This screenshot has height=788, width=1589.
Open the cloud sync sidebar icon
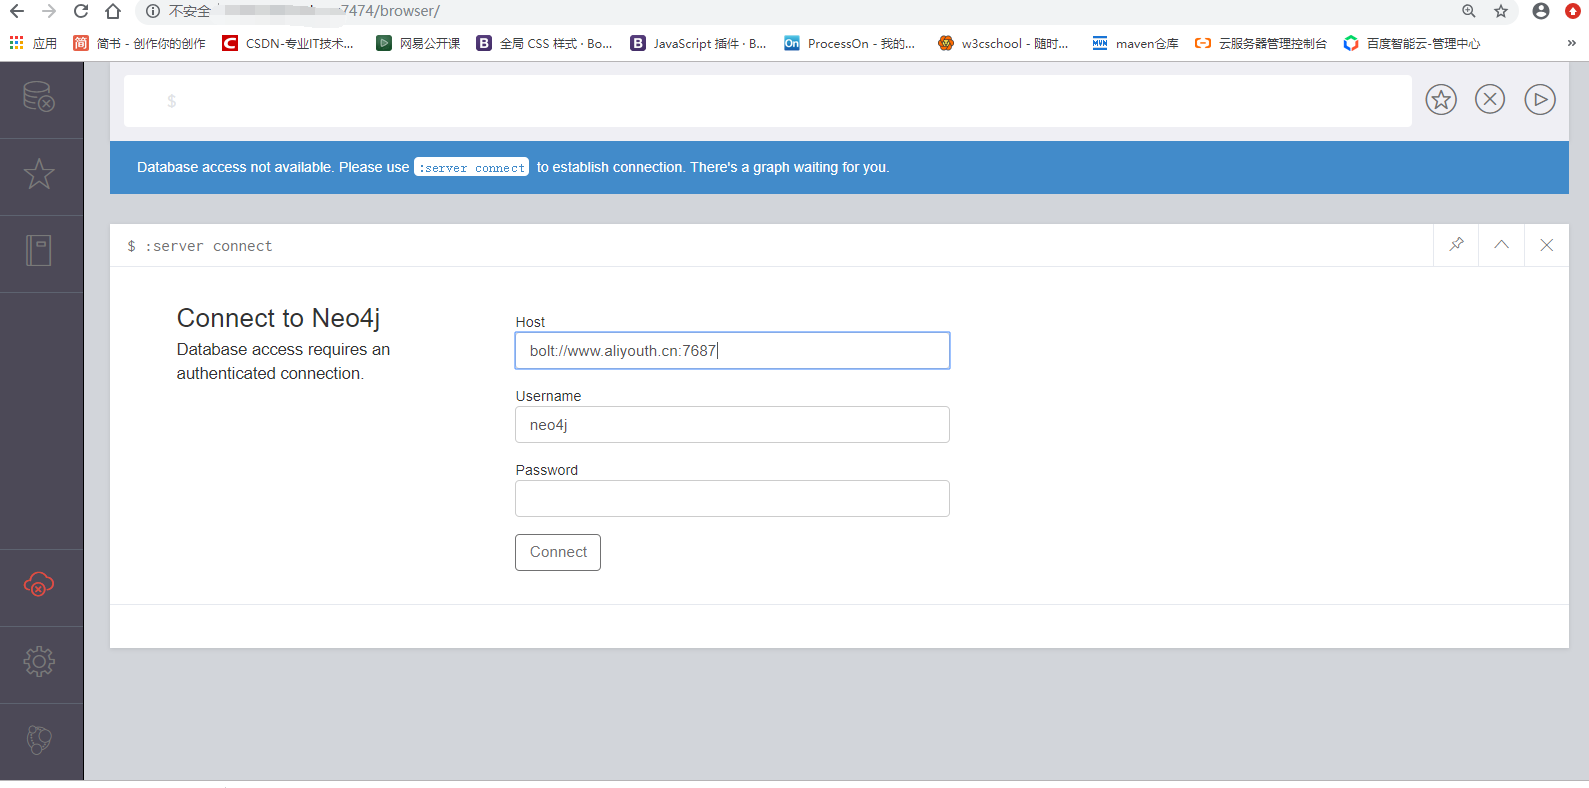[39, 584]
